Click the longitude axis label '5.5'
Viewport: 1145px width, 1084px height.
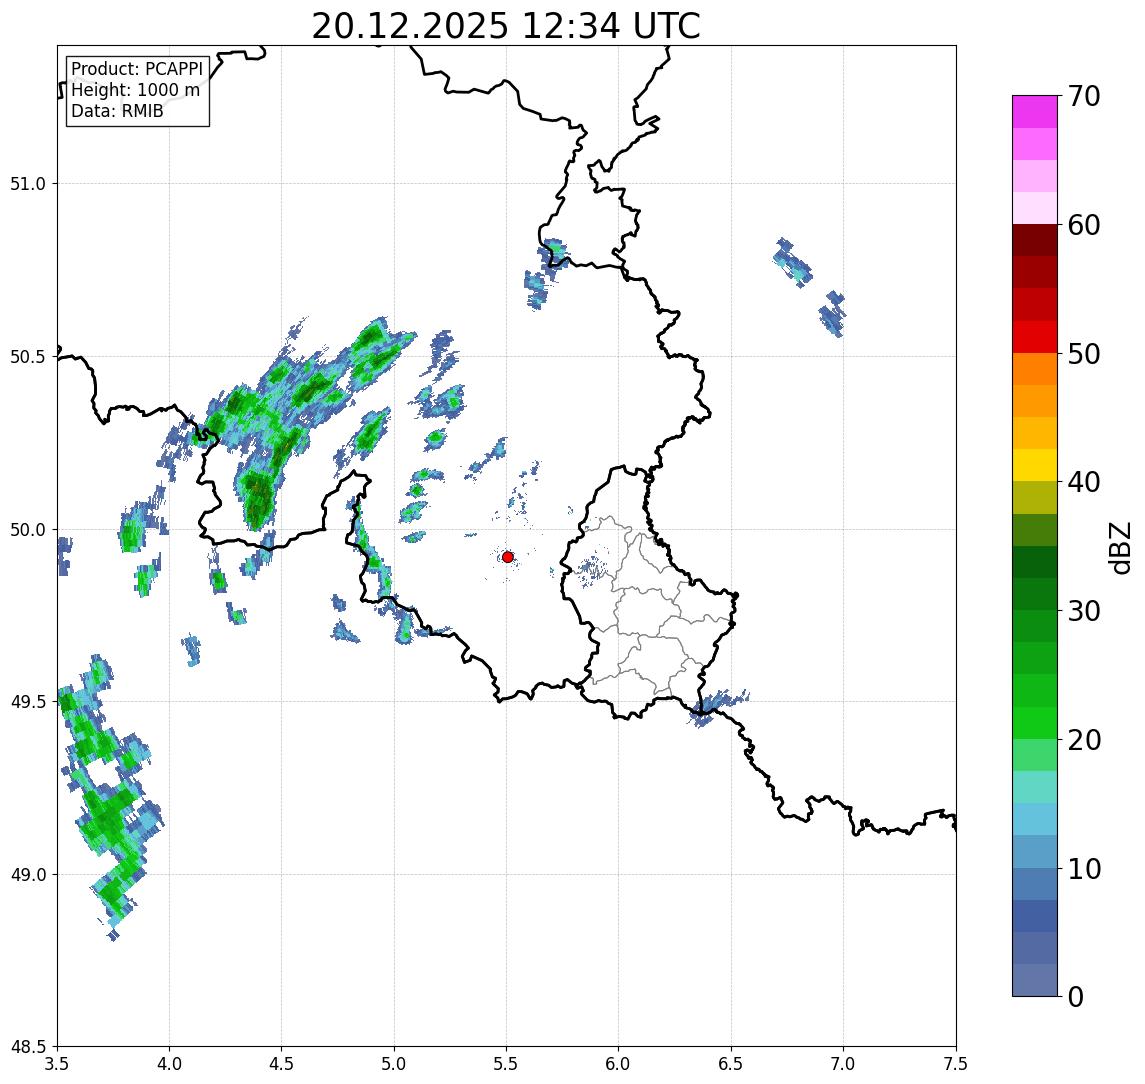click(507, 1064)
